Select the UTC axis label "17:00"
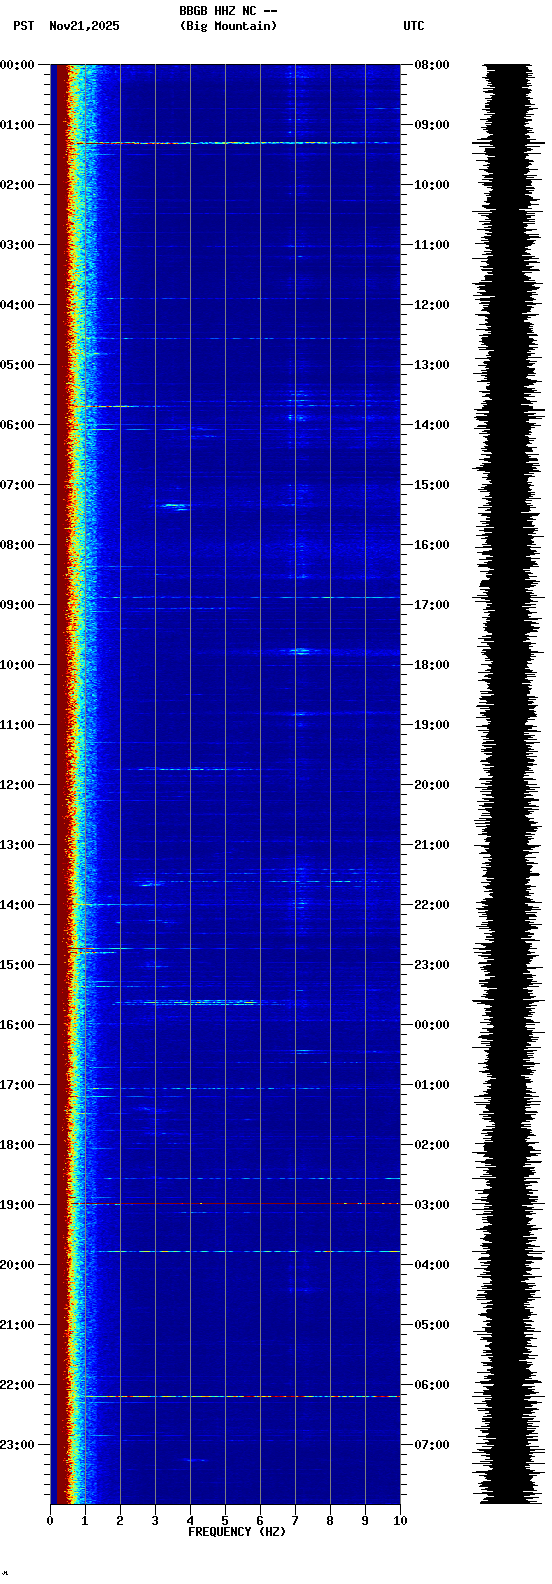This screenshot has height=1584, width=552. [x=432, y=605]
